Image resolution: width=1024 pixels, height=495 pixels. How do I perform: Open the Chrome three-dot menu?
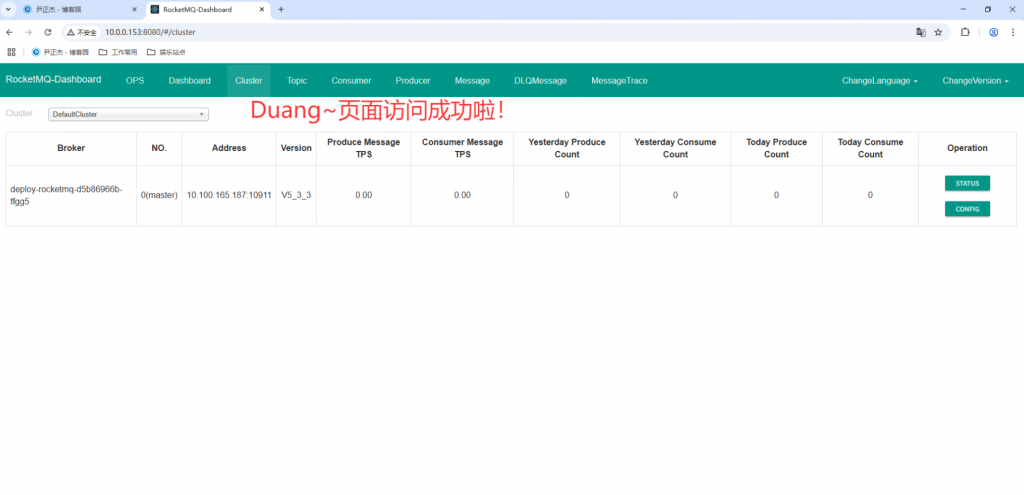click(x=1014, y=32)
